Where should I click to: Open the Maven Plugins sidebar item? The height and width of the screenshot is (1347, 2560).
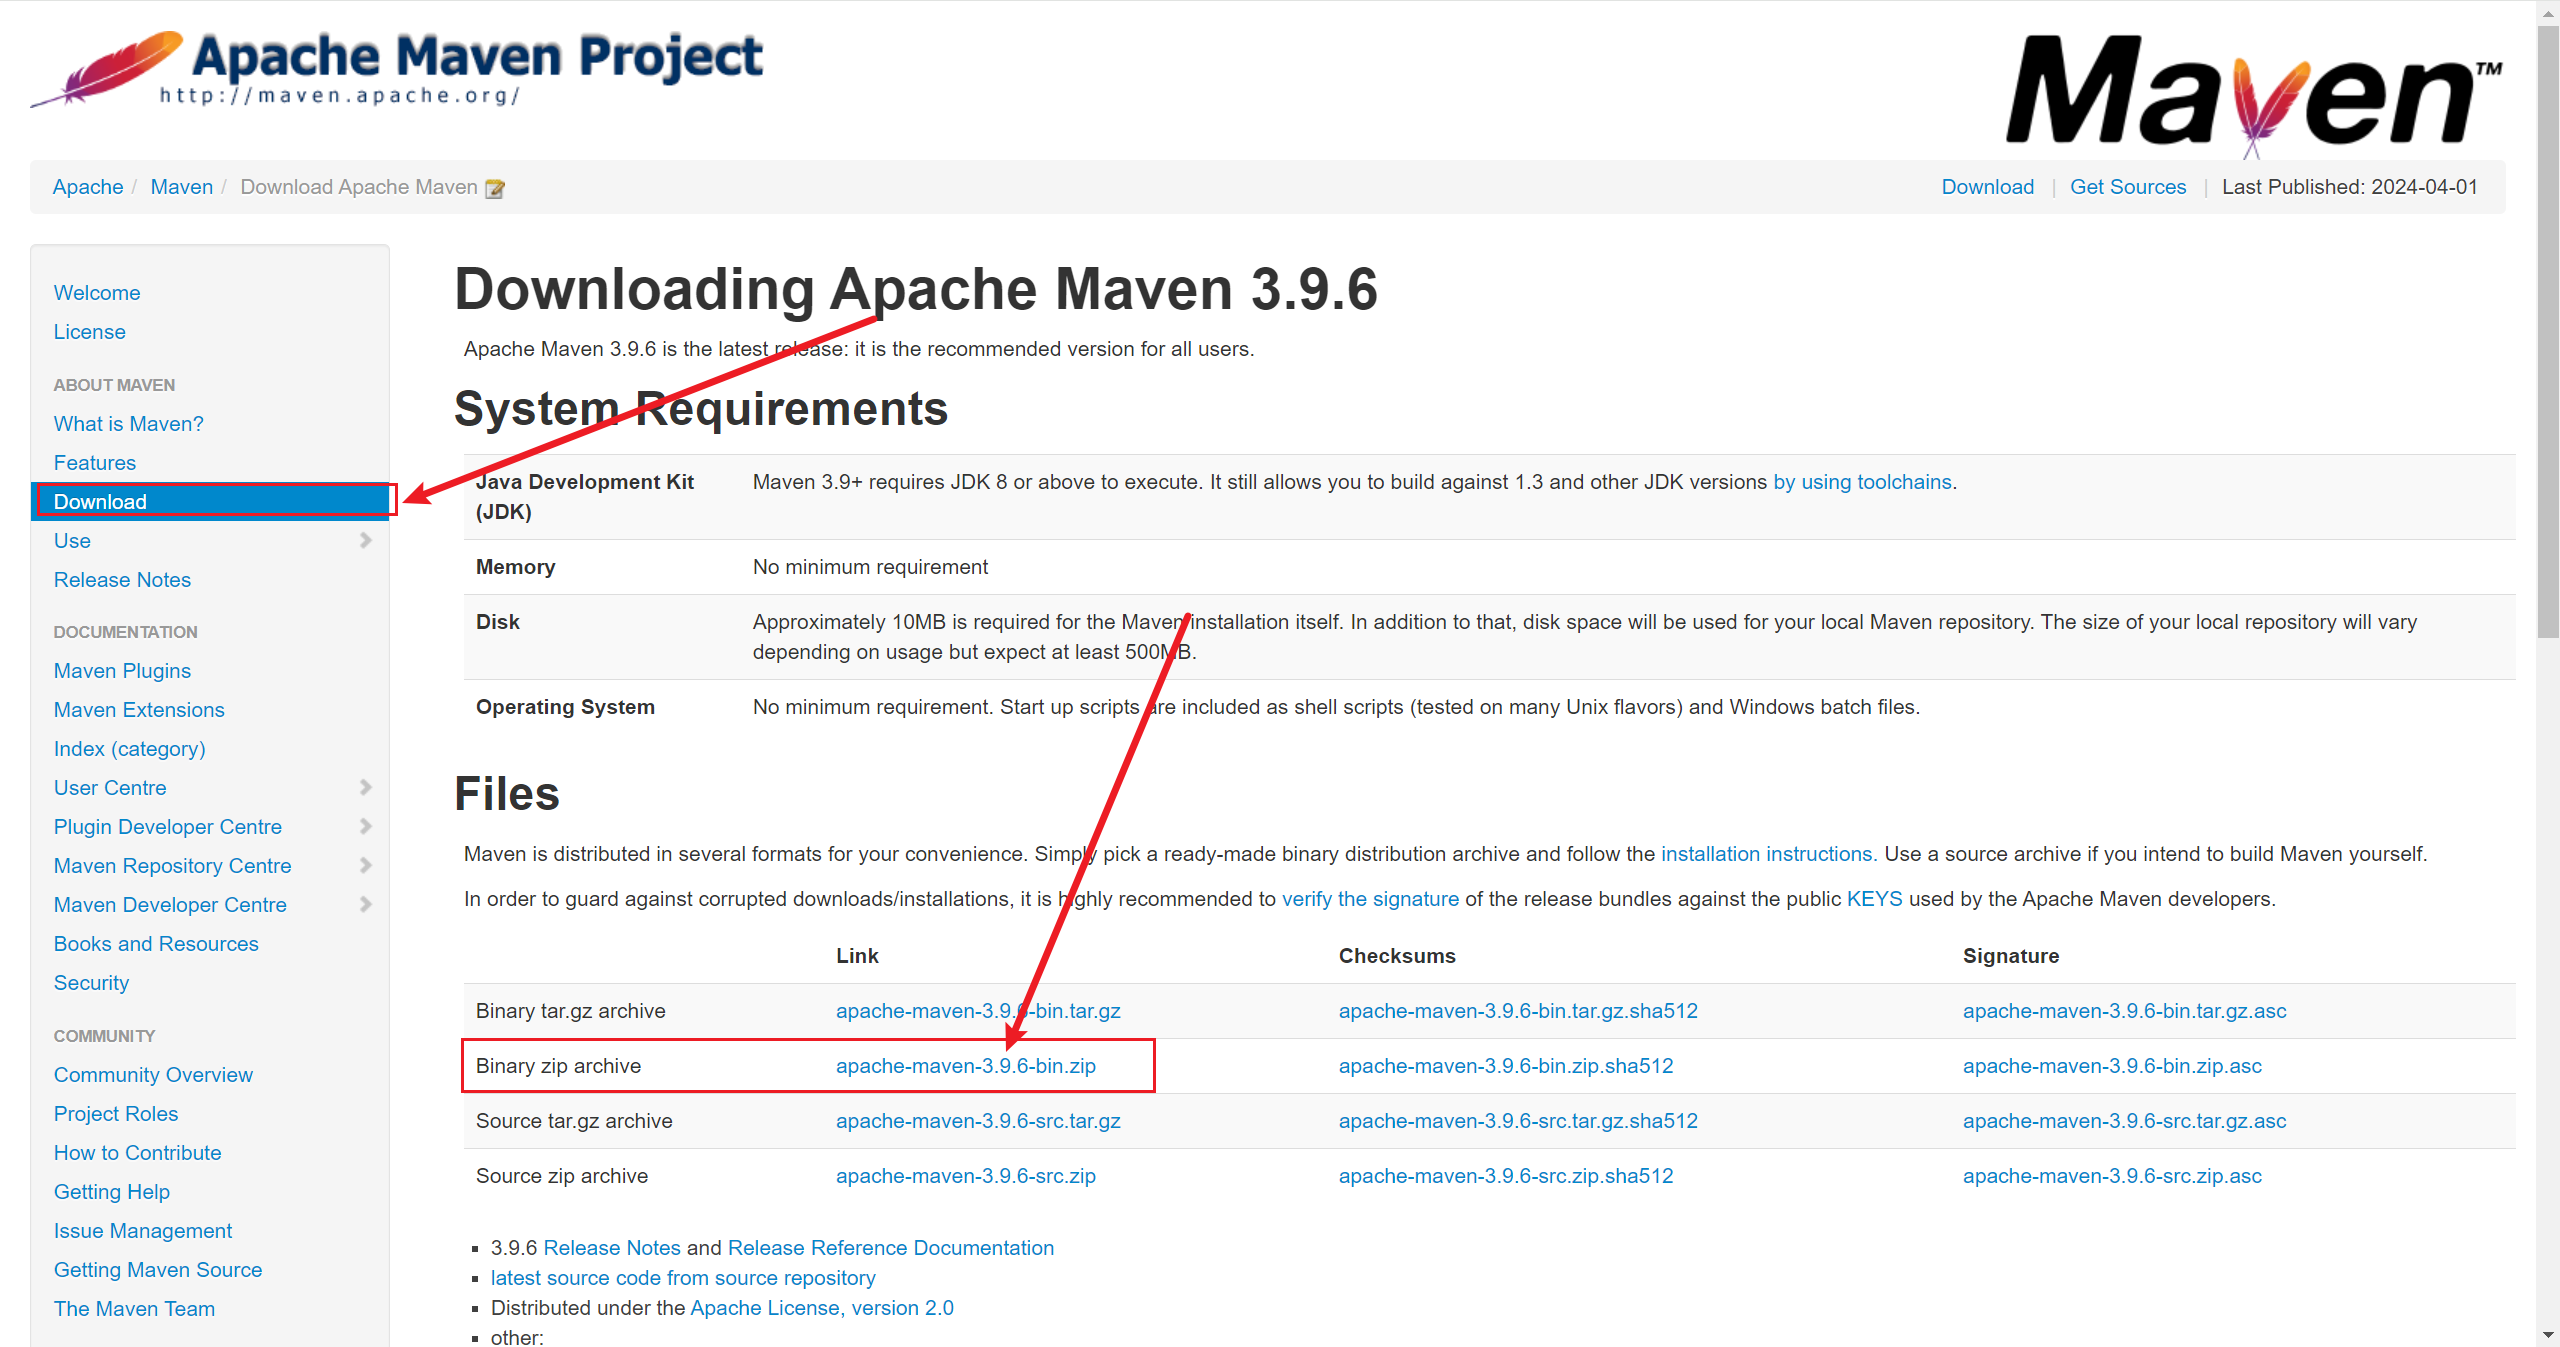122,671
